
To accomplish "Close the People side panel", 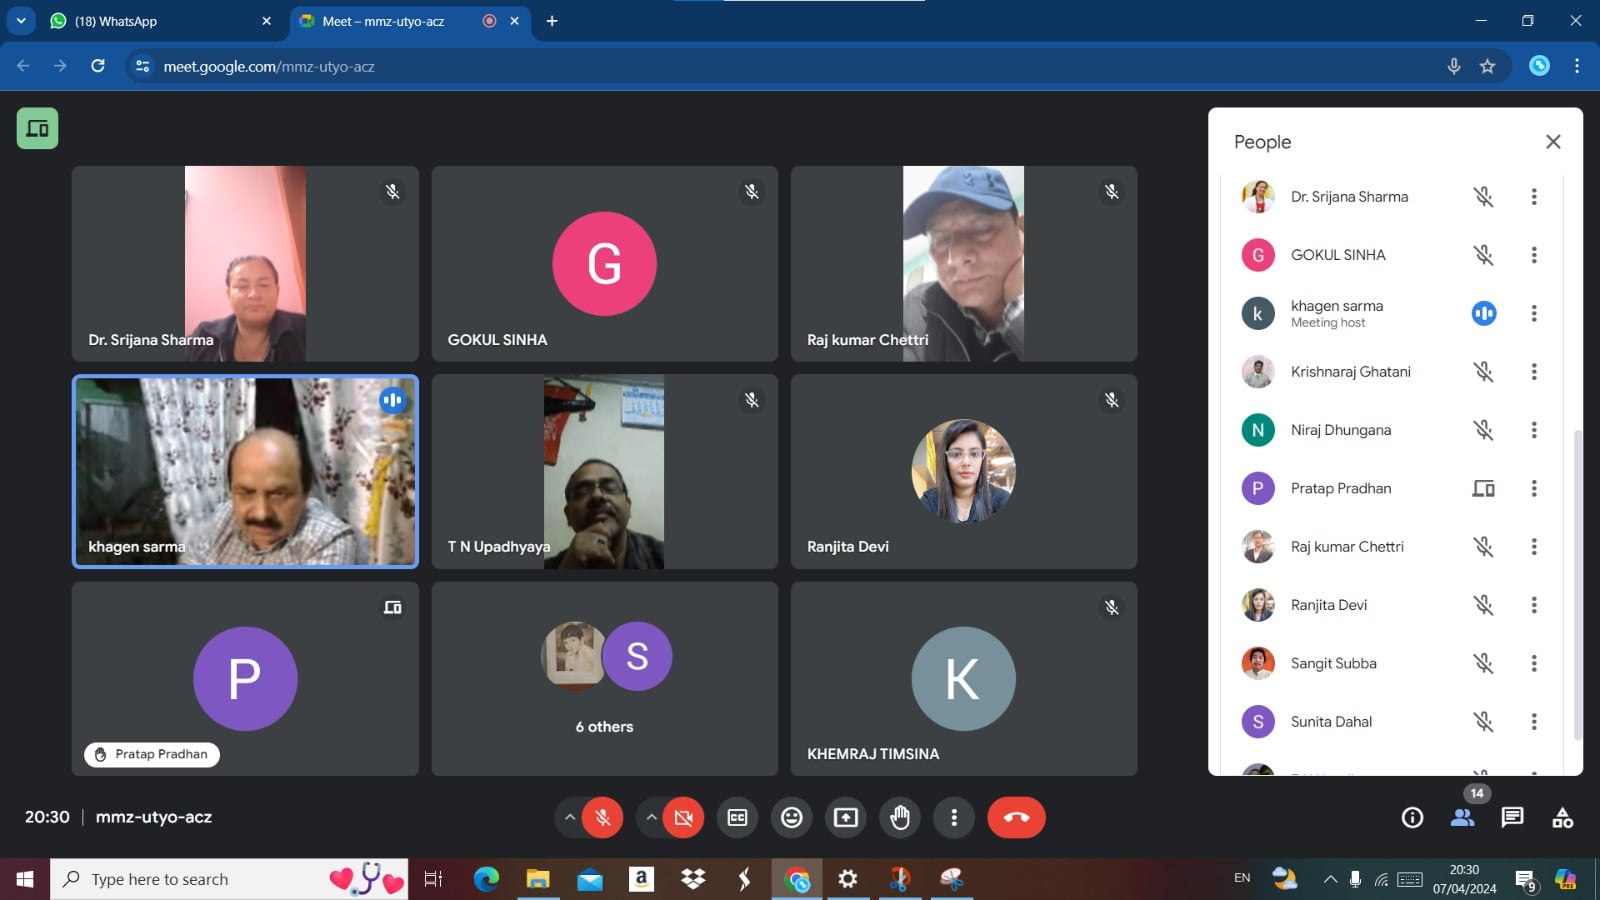I will [1552, 142].
